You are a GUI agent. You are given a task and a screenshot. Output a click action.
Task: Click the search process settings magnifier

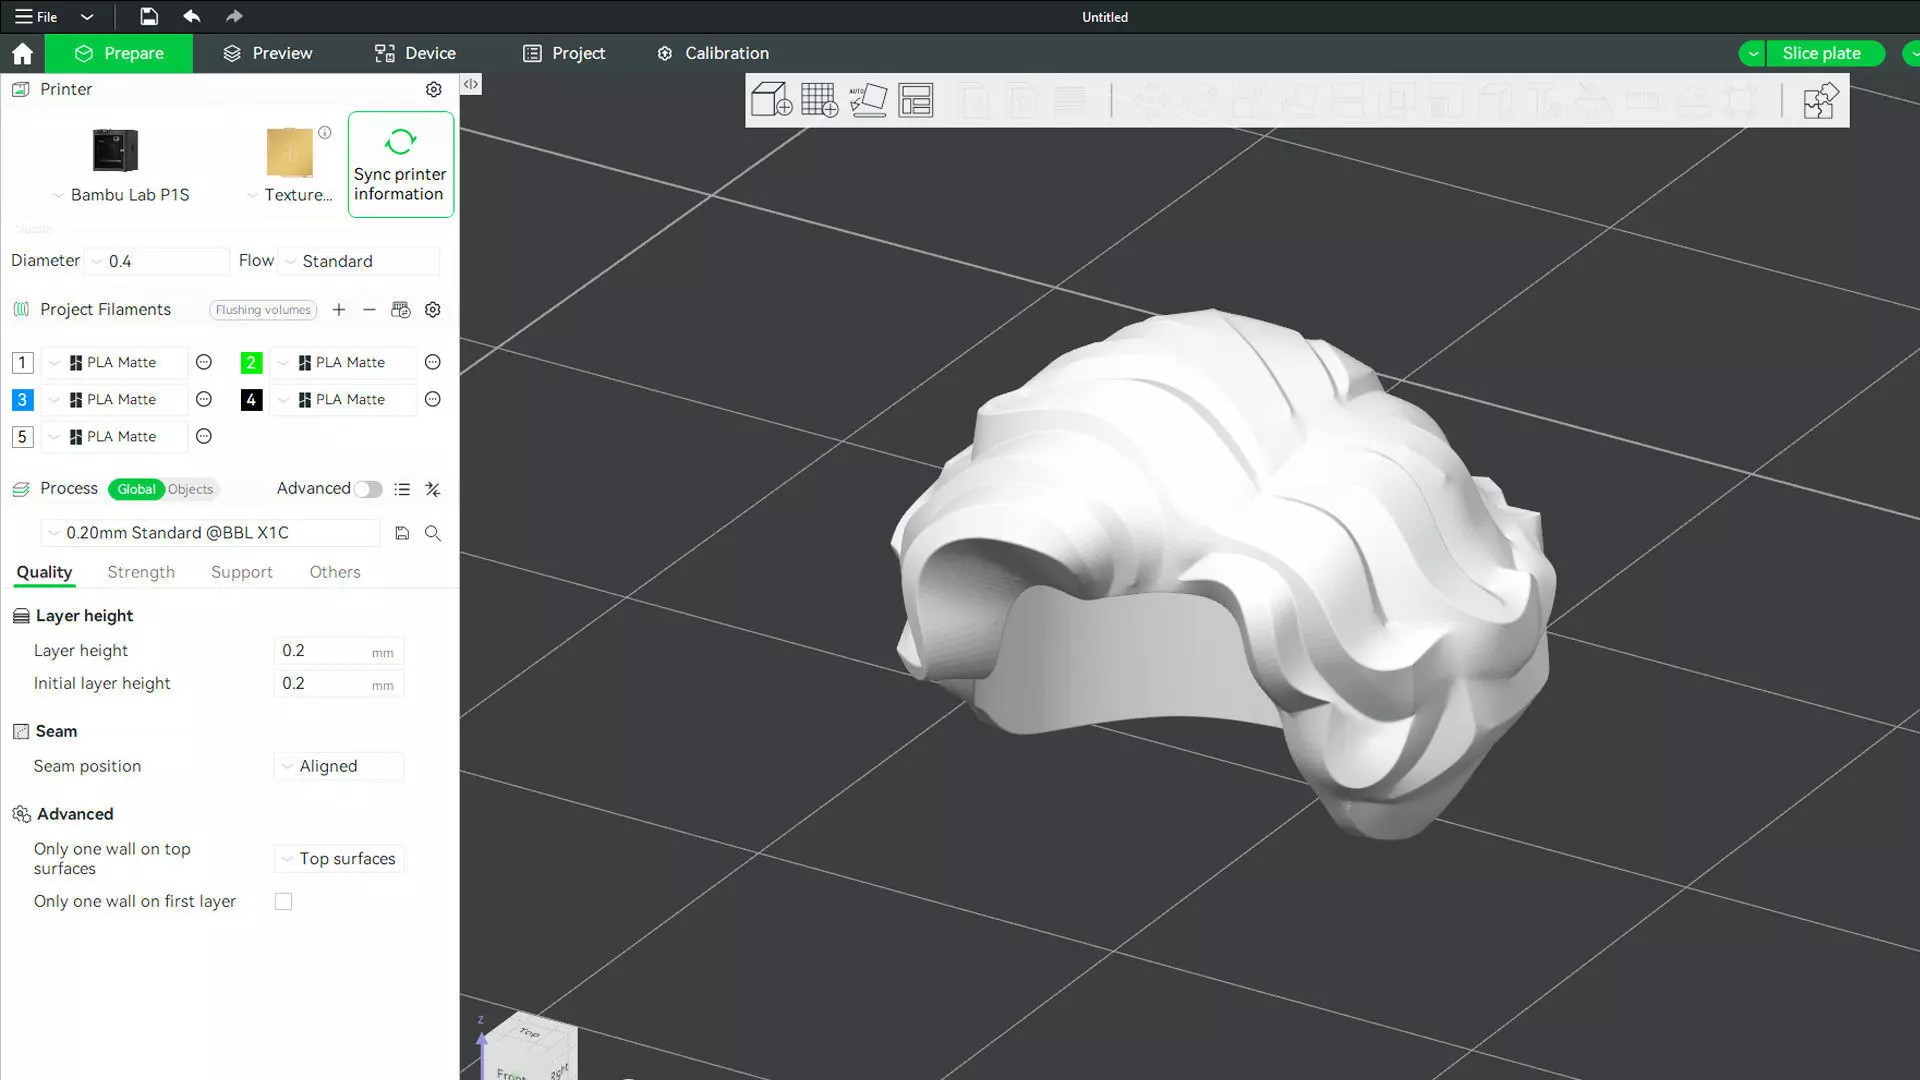coord(433,533)
